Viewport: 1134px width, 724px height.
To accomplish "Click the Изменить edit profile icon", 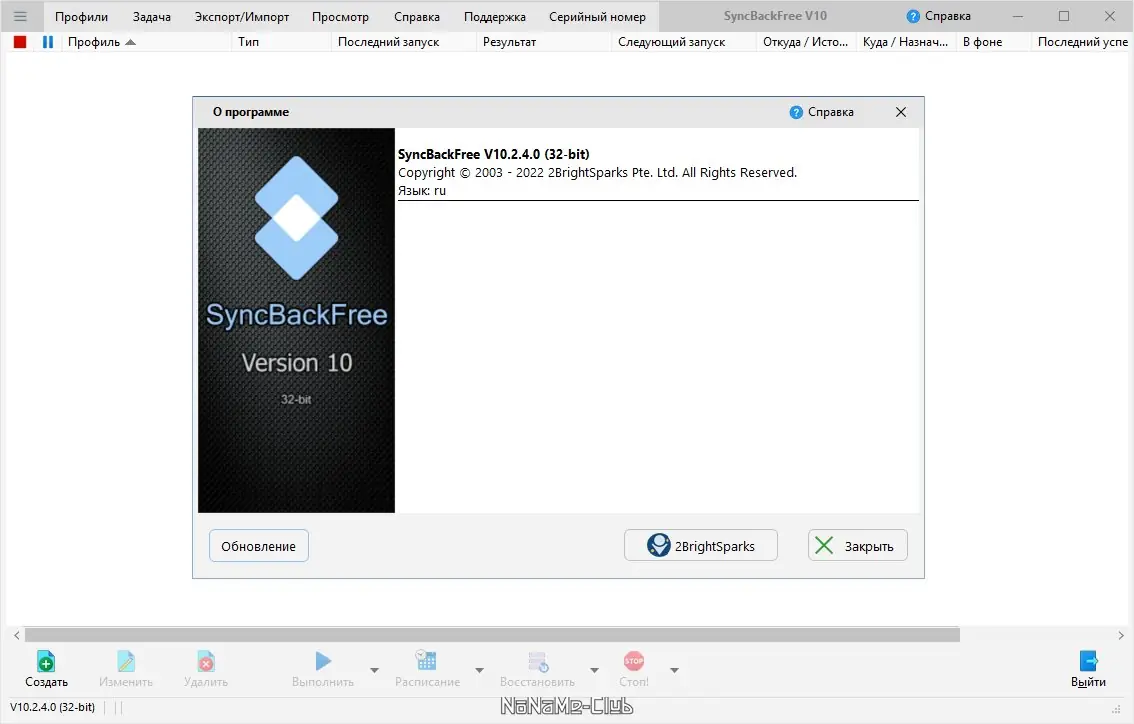I will [126, 661].
